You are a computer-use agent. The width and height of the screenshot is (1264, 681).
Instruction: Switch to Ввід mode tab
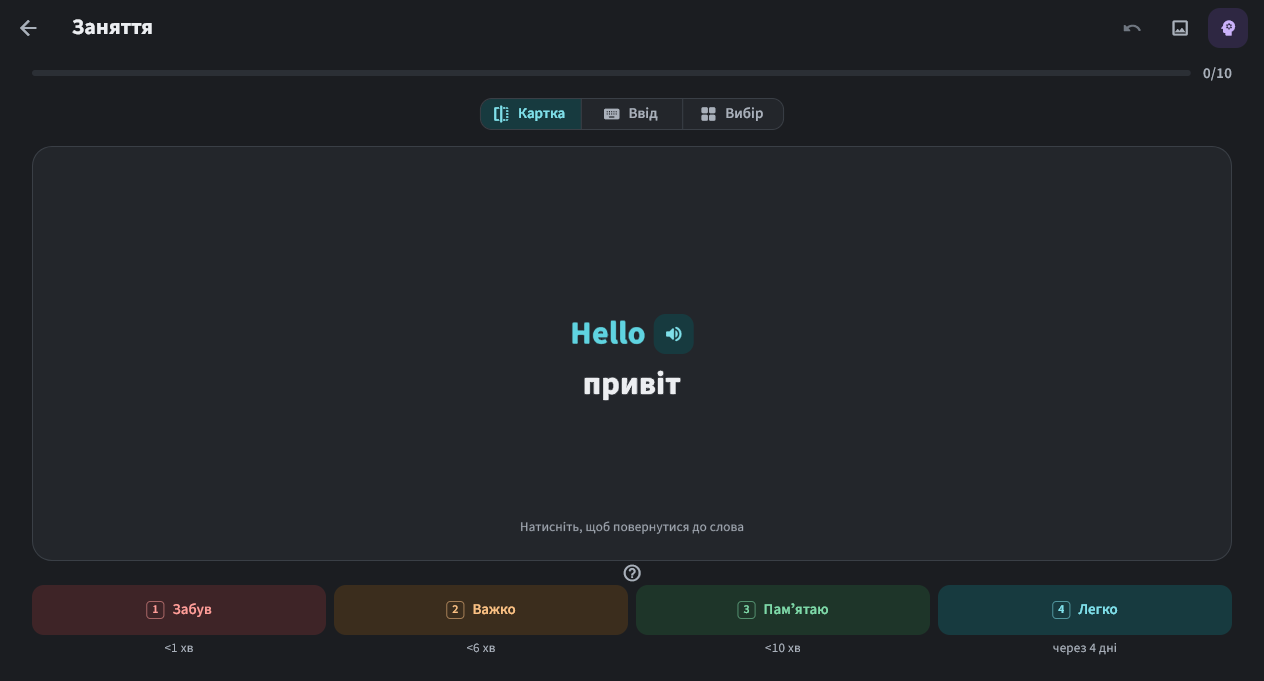pyautogui.click(x=632, y=114)
